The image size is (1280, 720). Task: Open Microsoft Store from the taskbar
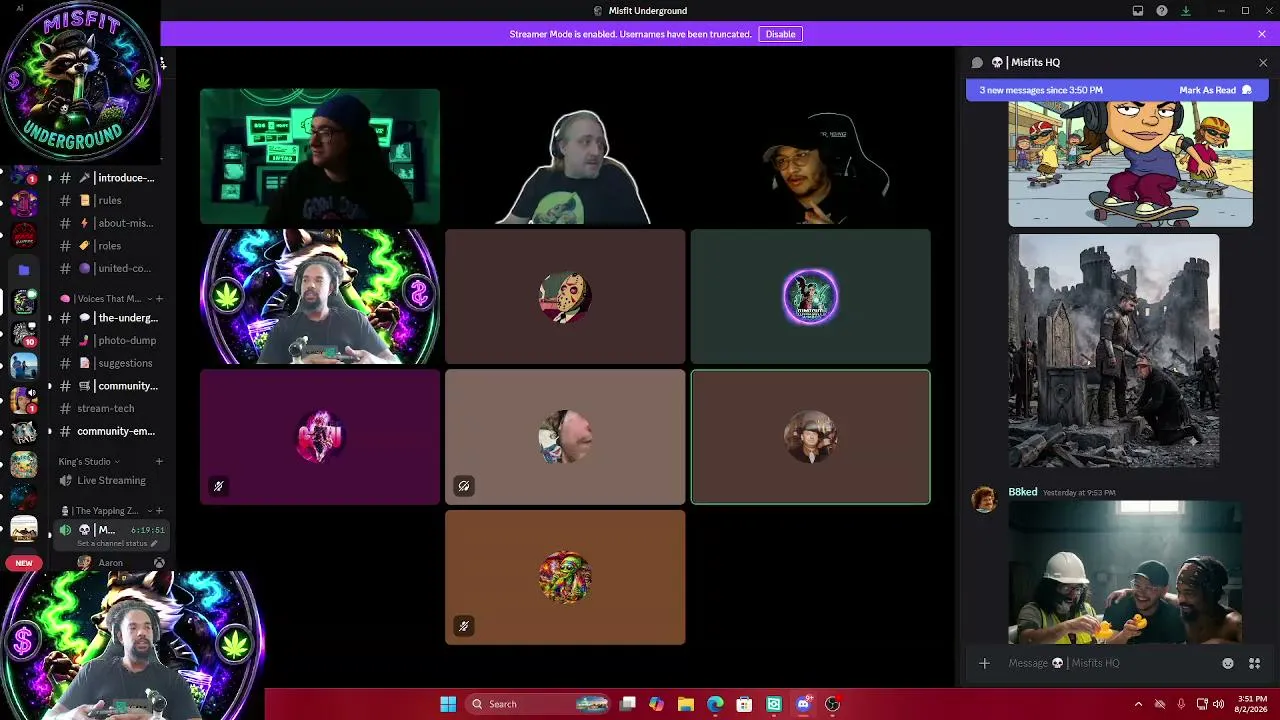pyautogui.click(x=744, y=704)
